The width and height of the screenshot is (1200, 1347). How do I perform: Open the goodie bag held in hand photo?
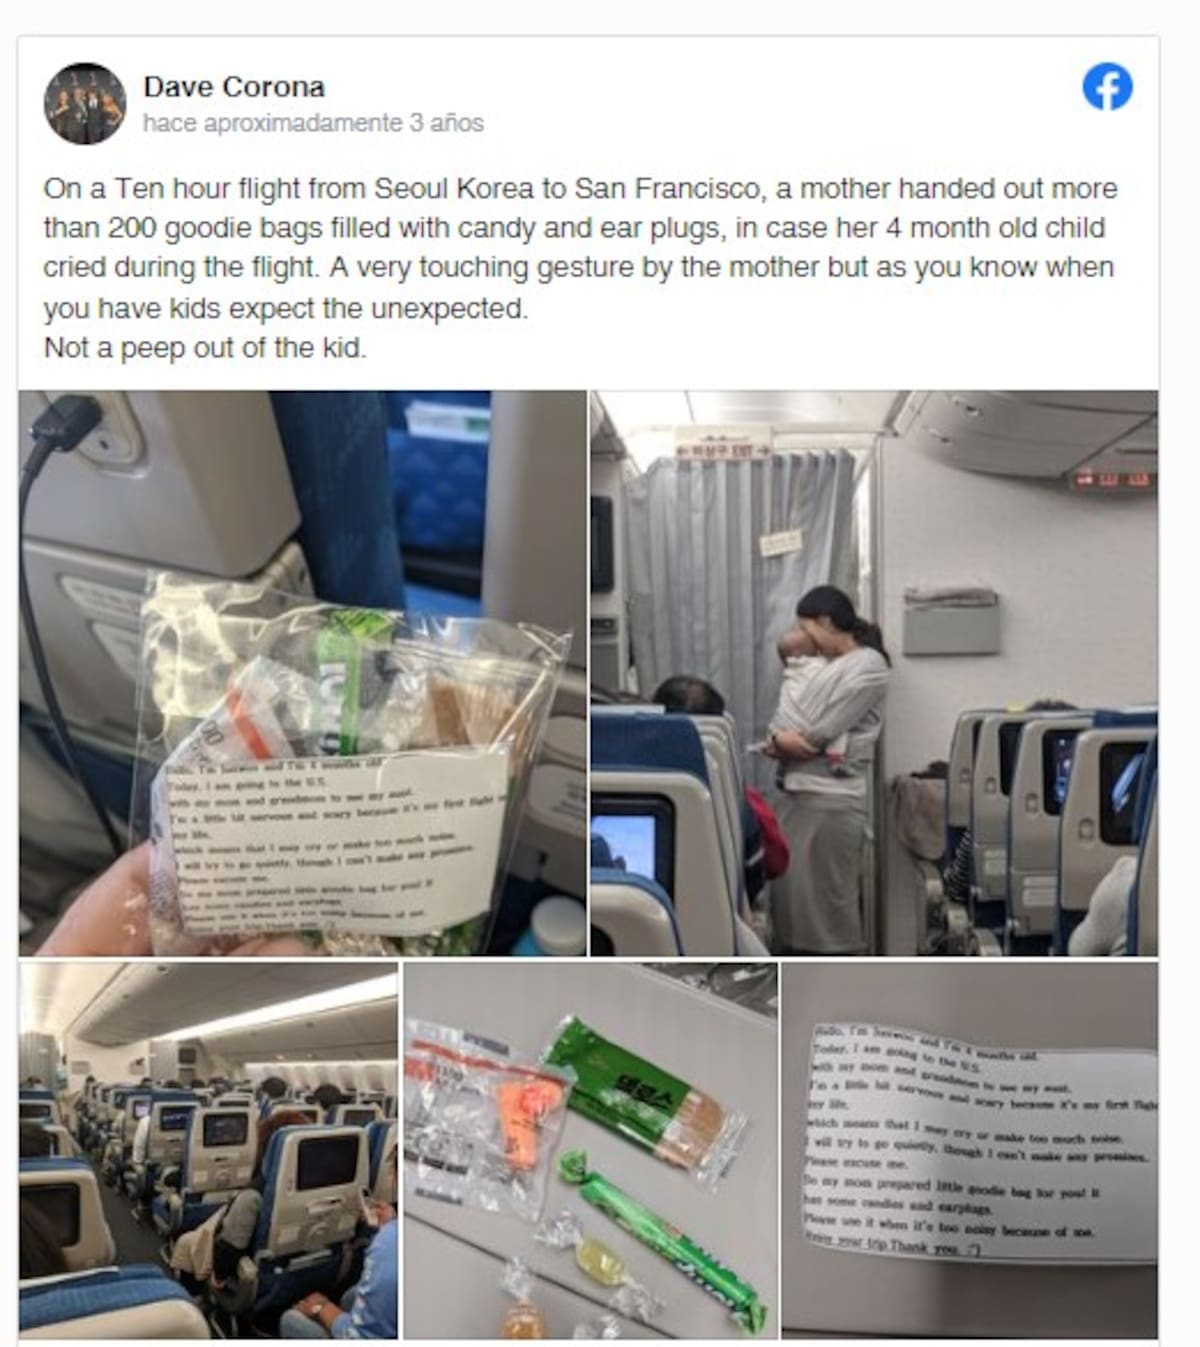pos(303,673)
